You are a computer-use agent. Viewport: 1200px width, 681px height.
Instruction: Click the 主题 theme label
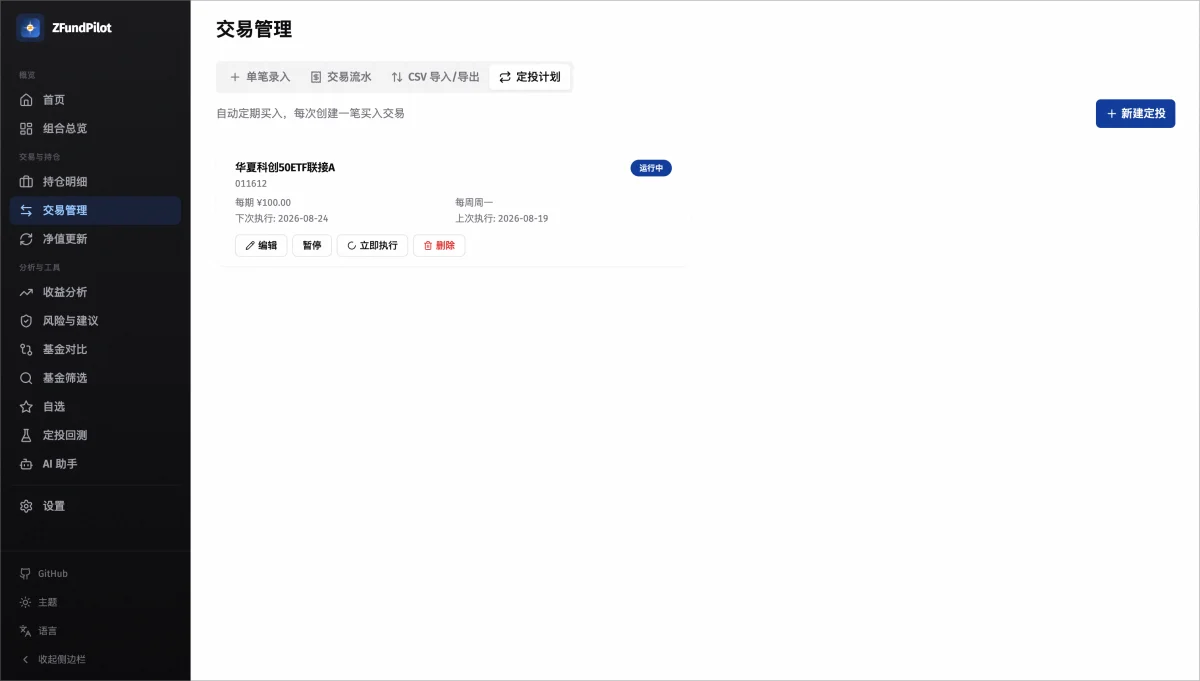(x=48, y=602)
